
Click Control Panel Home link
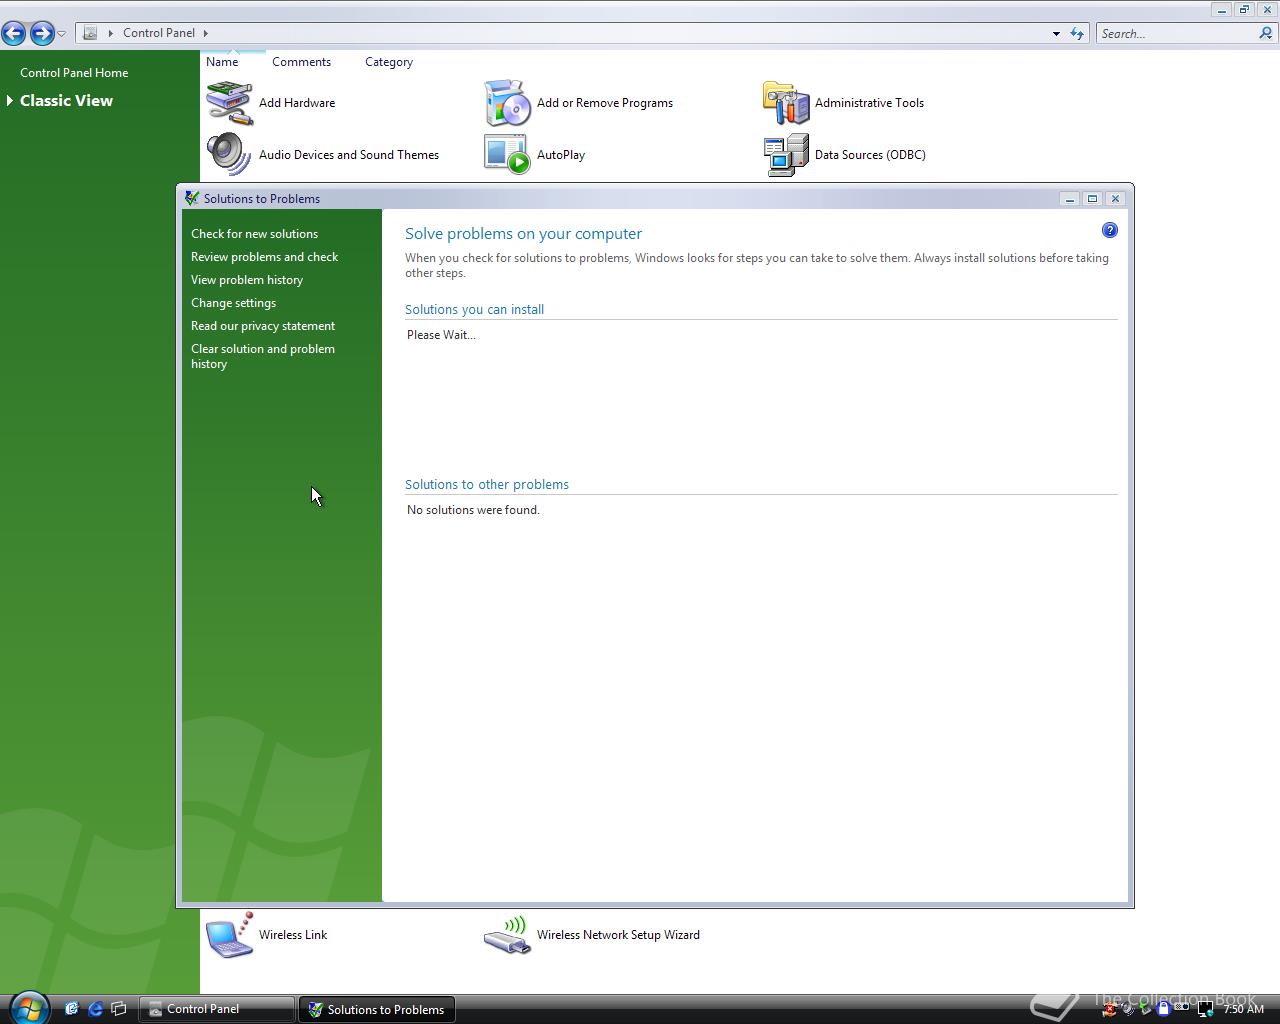click(74, 73)
